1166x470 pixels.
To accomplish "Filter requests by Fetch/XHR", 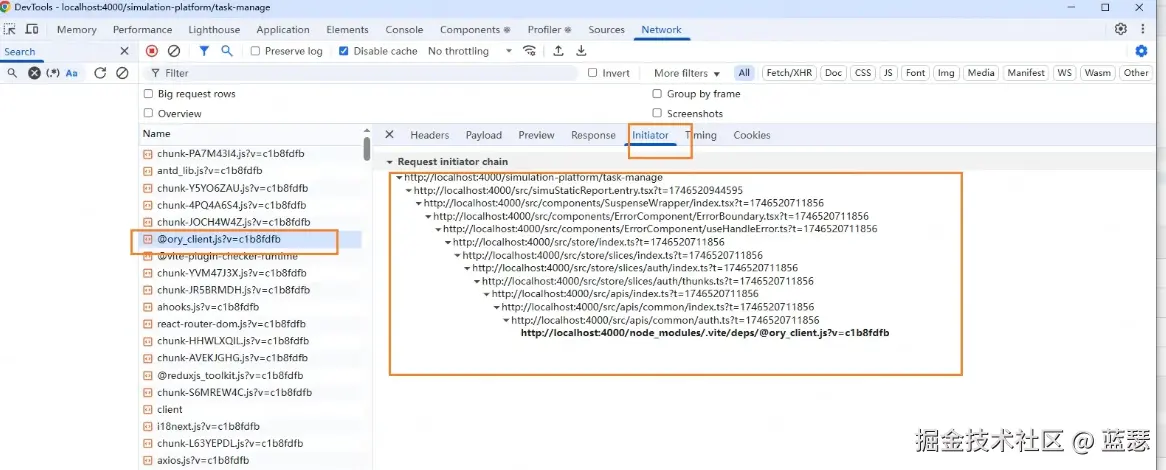I will tap(789, 73).
